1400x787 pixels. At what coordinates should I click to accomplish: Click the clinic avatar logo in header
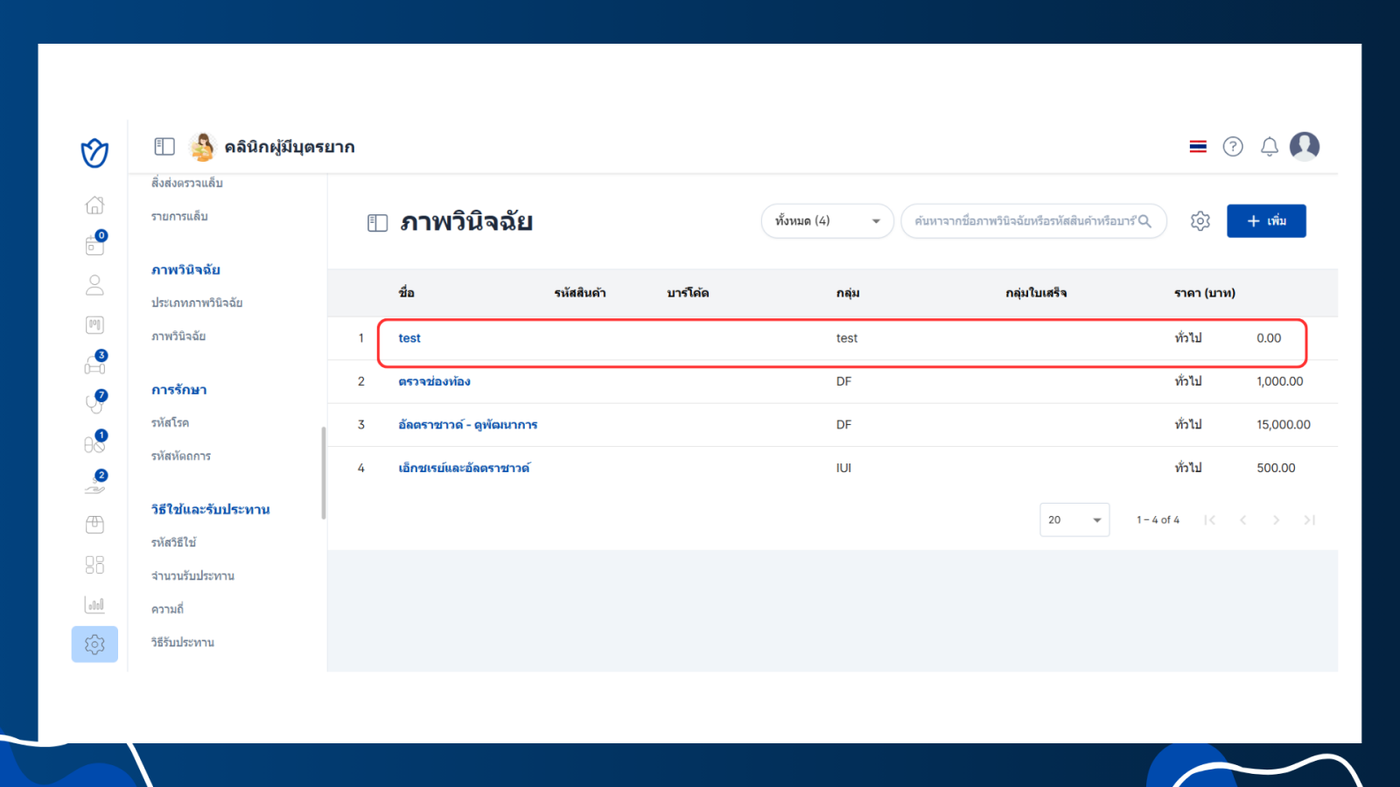202,147
